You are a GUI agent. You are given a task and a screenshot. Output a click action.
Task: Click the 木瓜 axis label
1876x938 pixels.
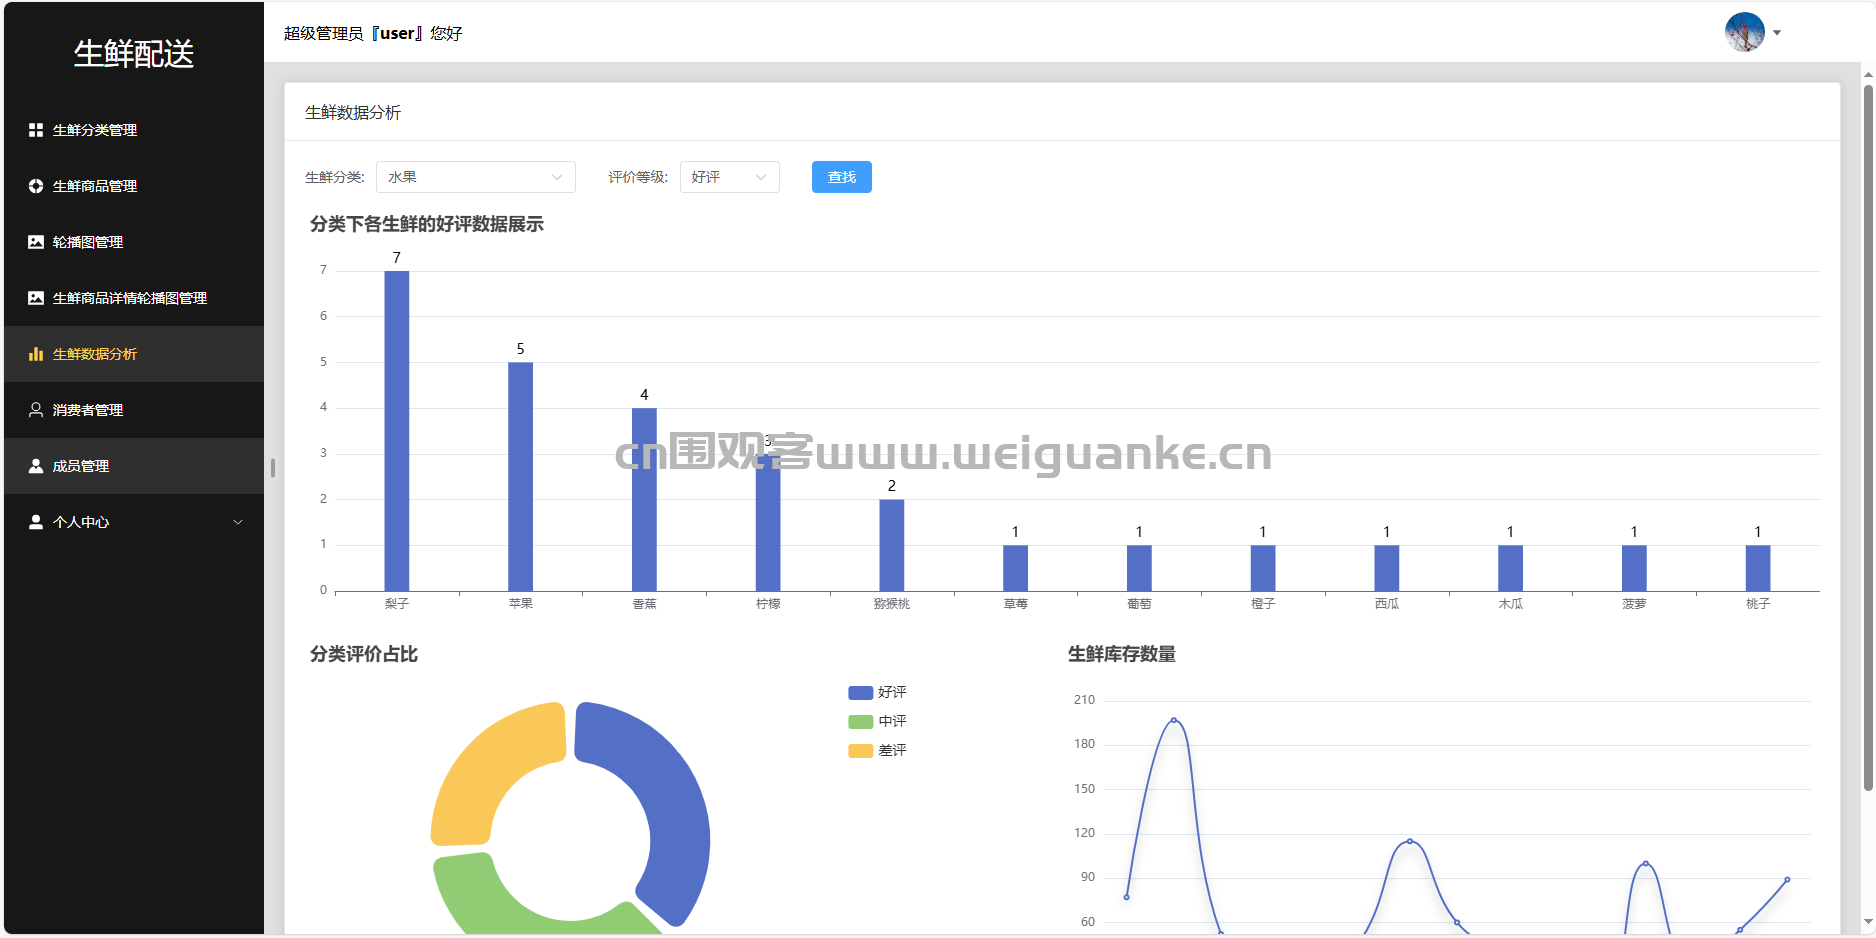point(1511,604)
